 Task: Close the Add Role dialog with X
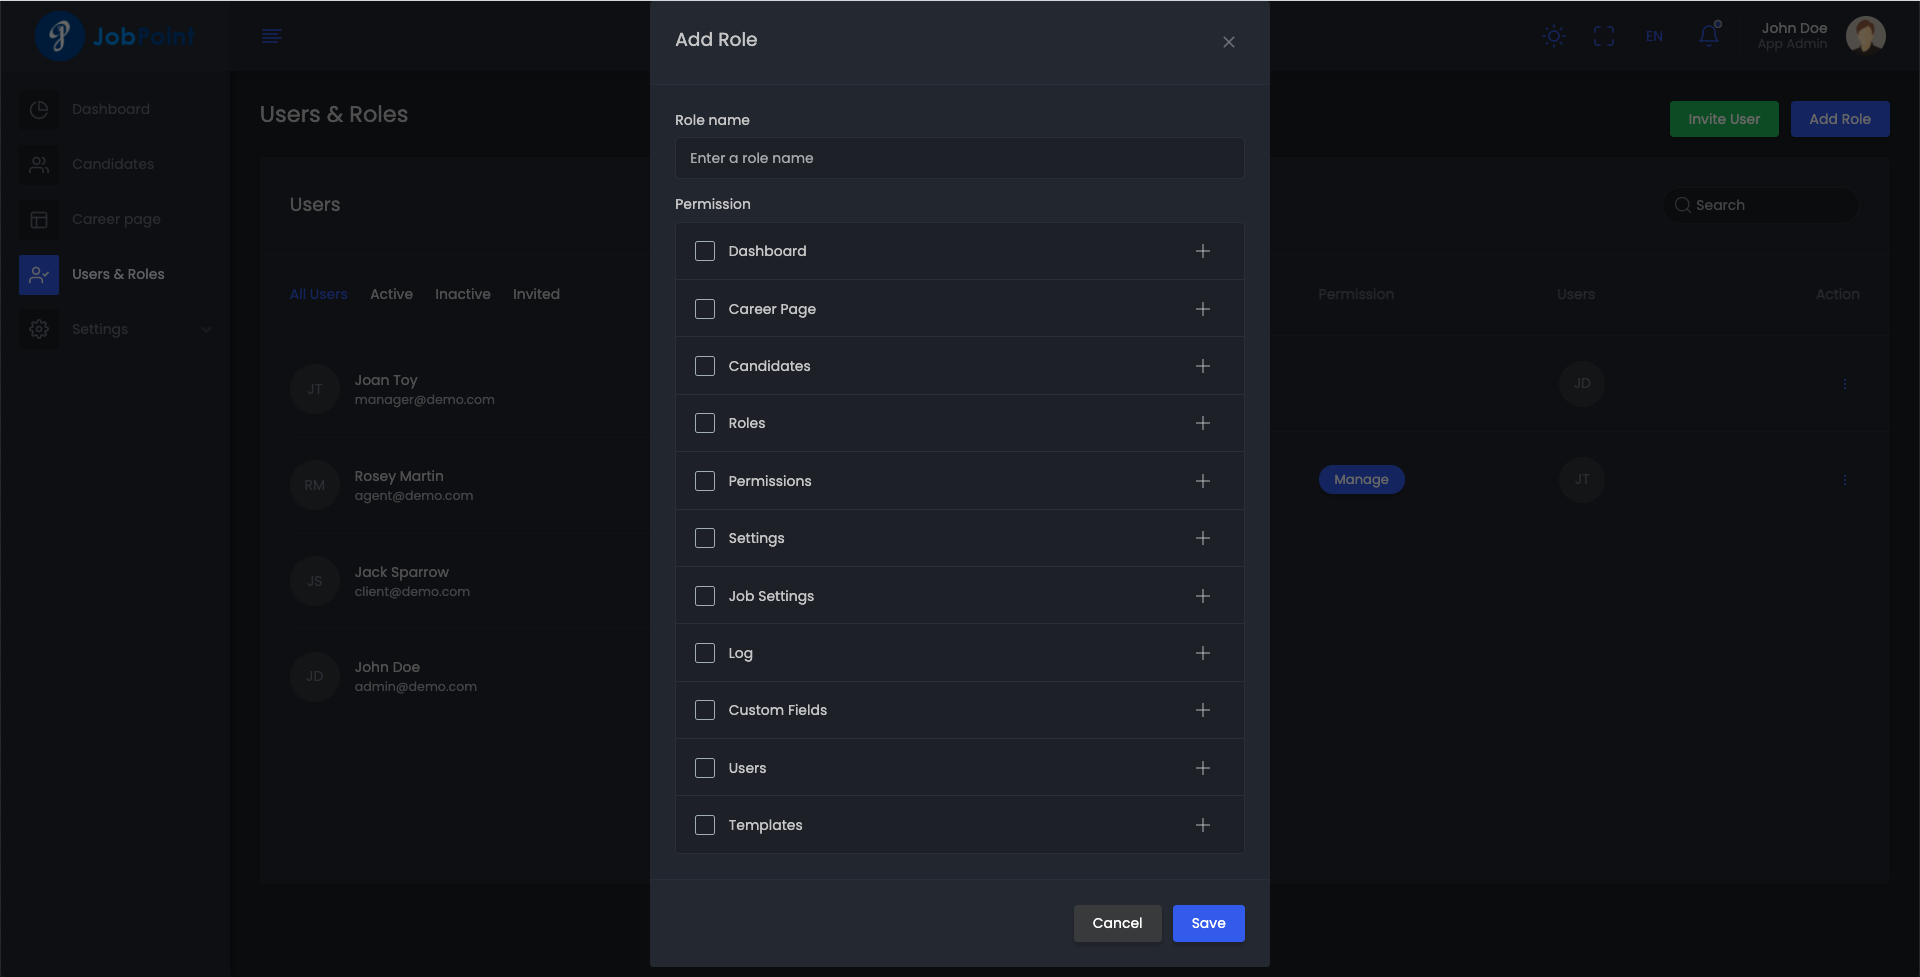point(1228,42)
